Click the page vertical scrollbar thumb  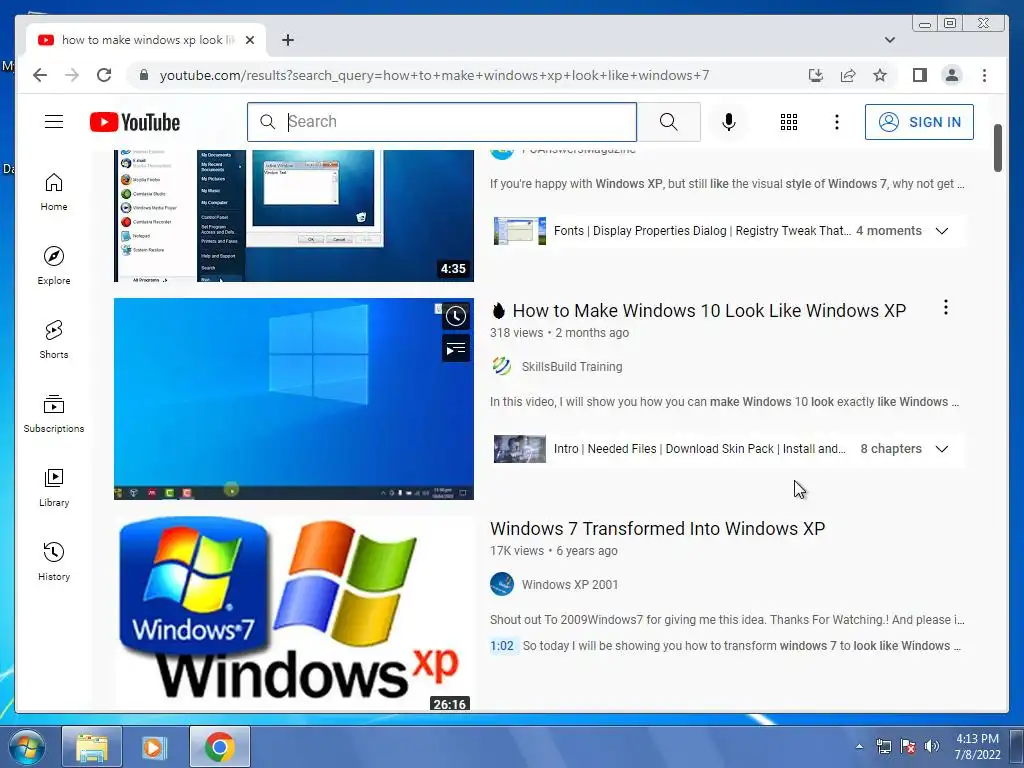click(x=998, y=148)
